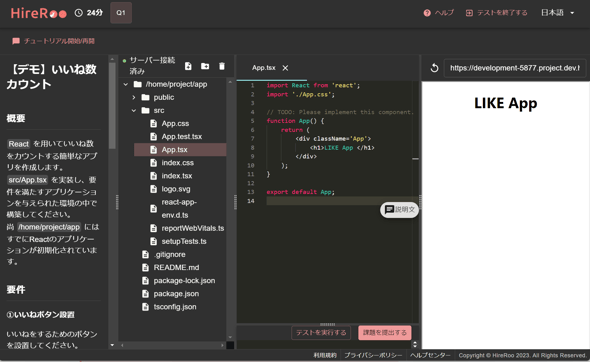Open the 説明文 description bubble
This screenshot has height=362, width=590.
(399, 210)
